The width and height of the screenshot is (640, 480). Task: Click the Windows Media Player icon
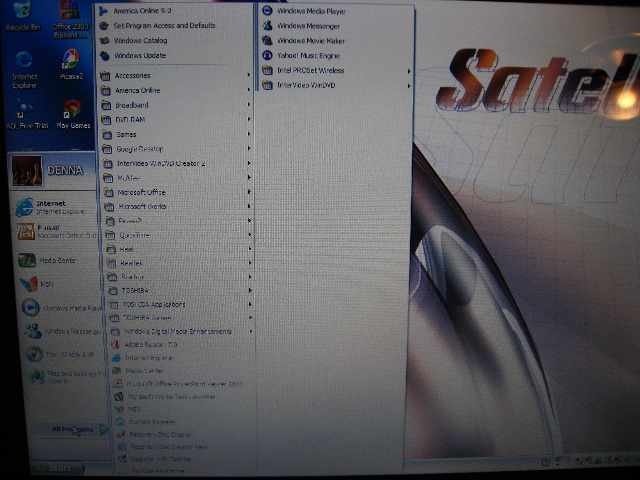(x=268, y=10)
